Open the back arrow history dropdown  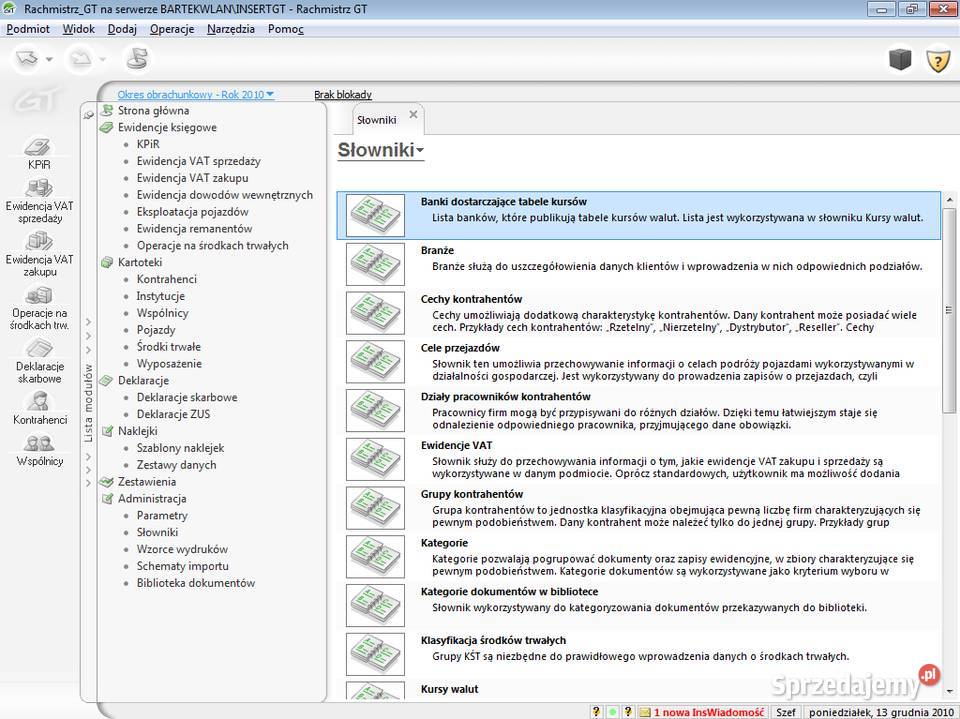49,59
